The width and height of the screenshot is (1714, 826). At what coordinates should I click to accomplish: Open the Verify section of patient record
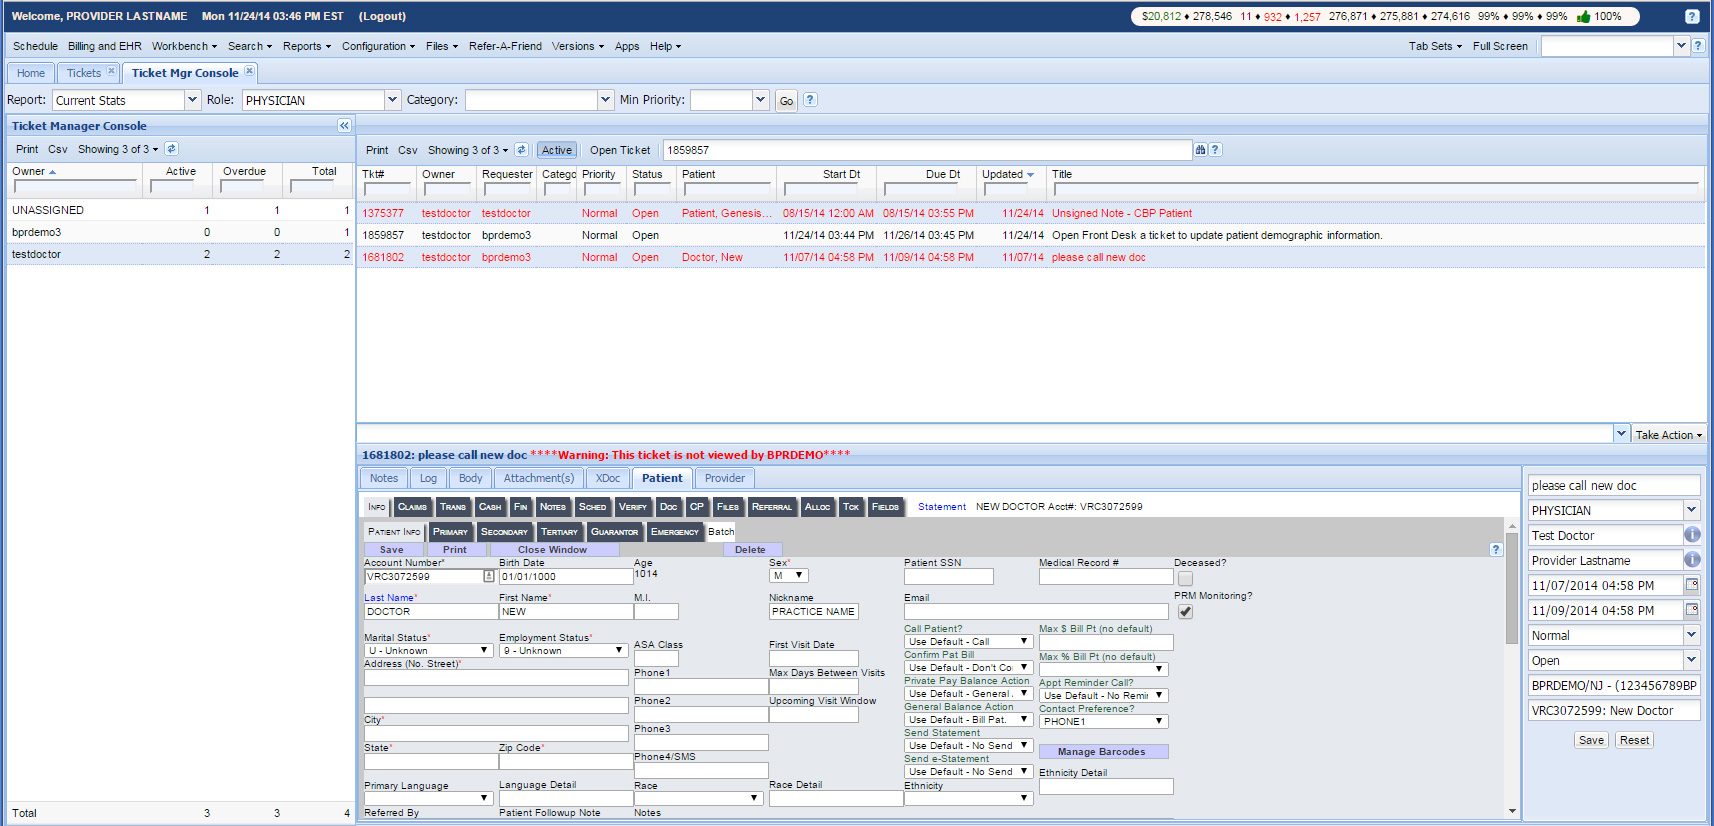[632, 507]
